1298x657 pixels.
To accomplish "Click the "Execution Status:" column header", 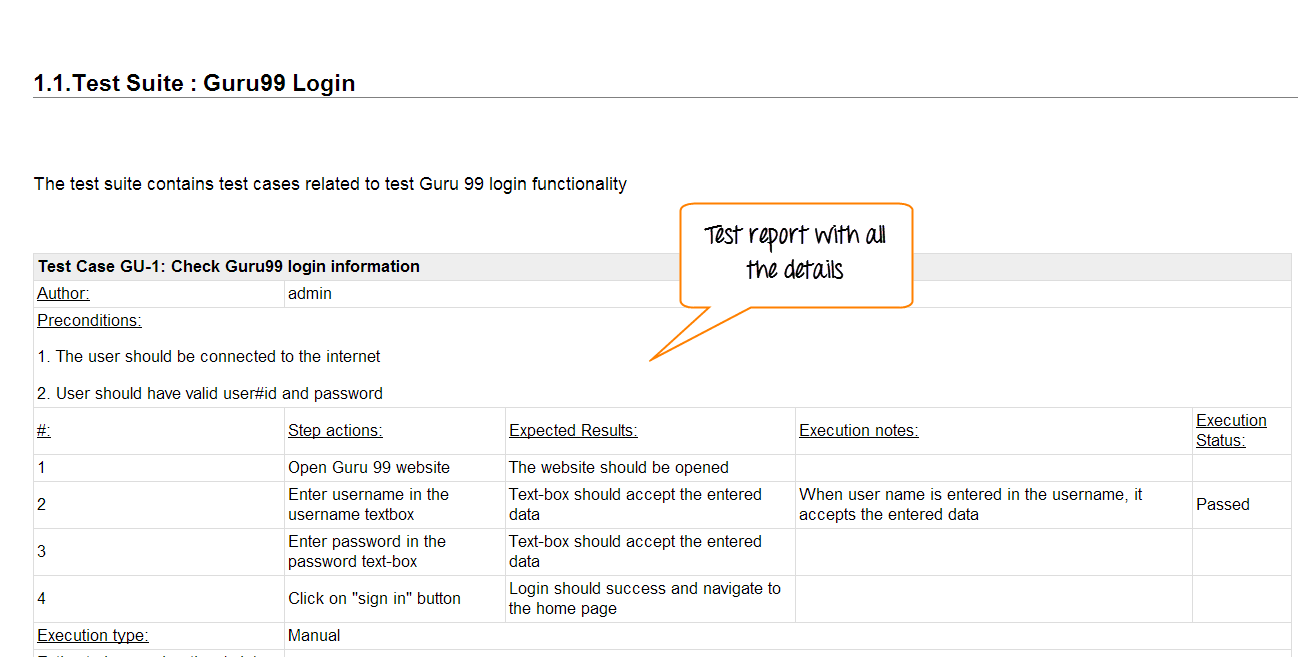I will coord(1230,431).
